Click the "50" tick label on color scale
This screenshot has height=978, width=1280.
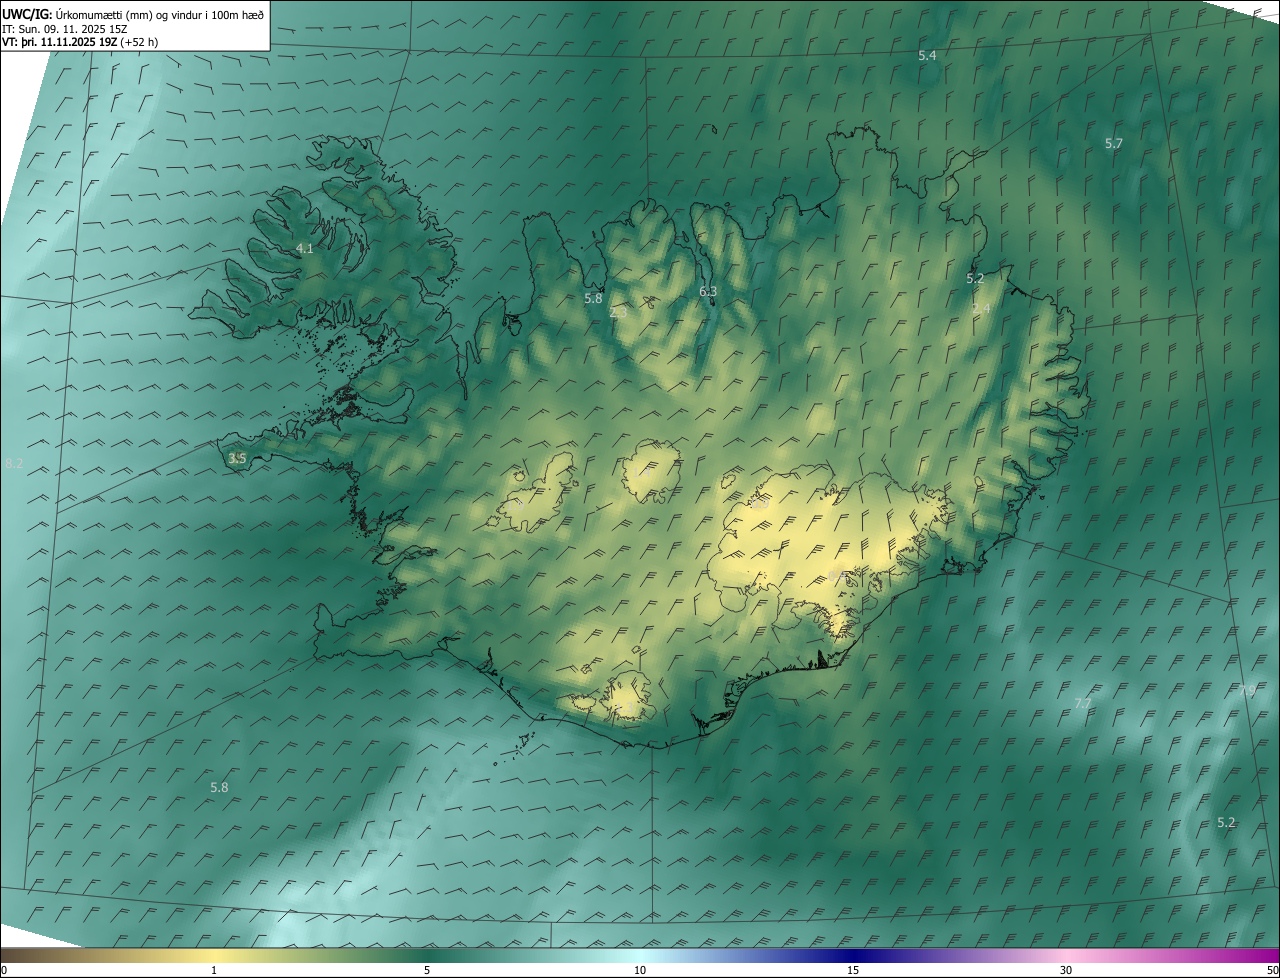(1272, 971)
